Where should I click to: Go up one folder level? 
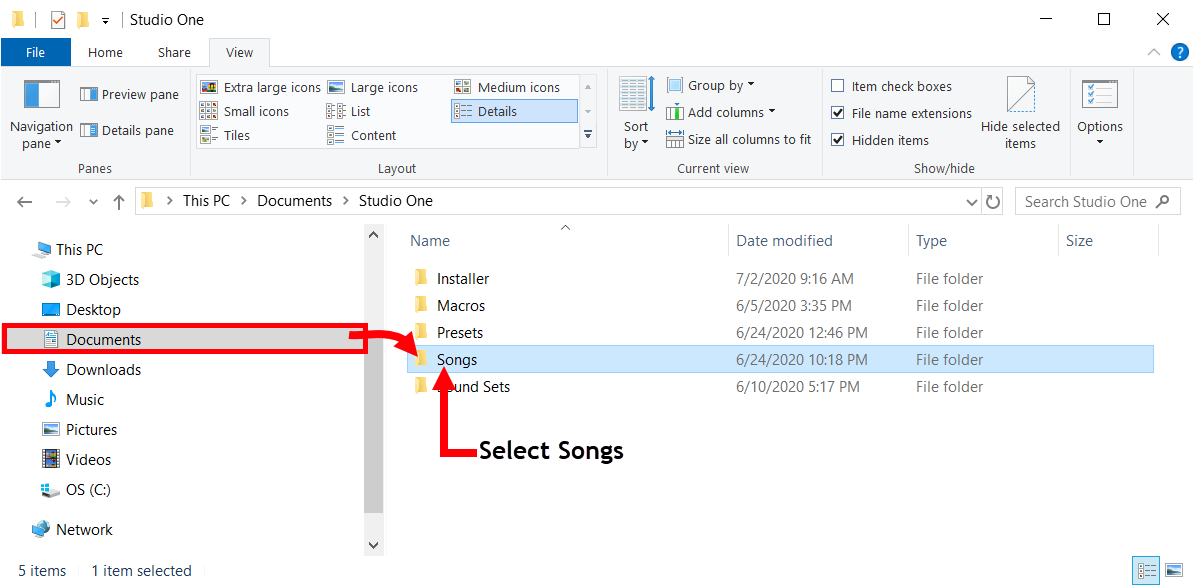119,202
